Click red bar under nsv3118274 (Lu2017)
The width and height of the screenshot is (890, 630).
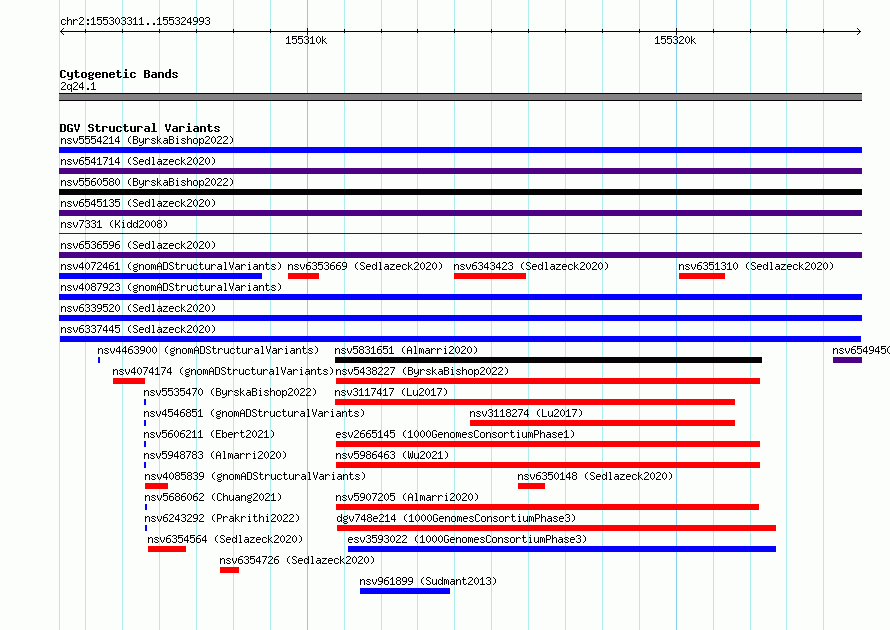click(603, 423)
